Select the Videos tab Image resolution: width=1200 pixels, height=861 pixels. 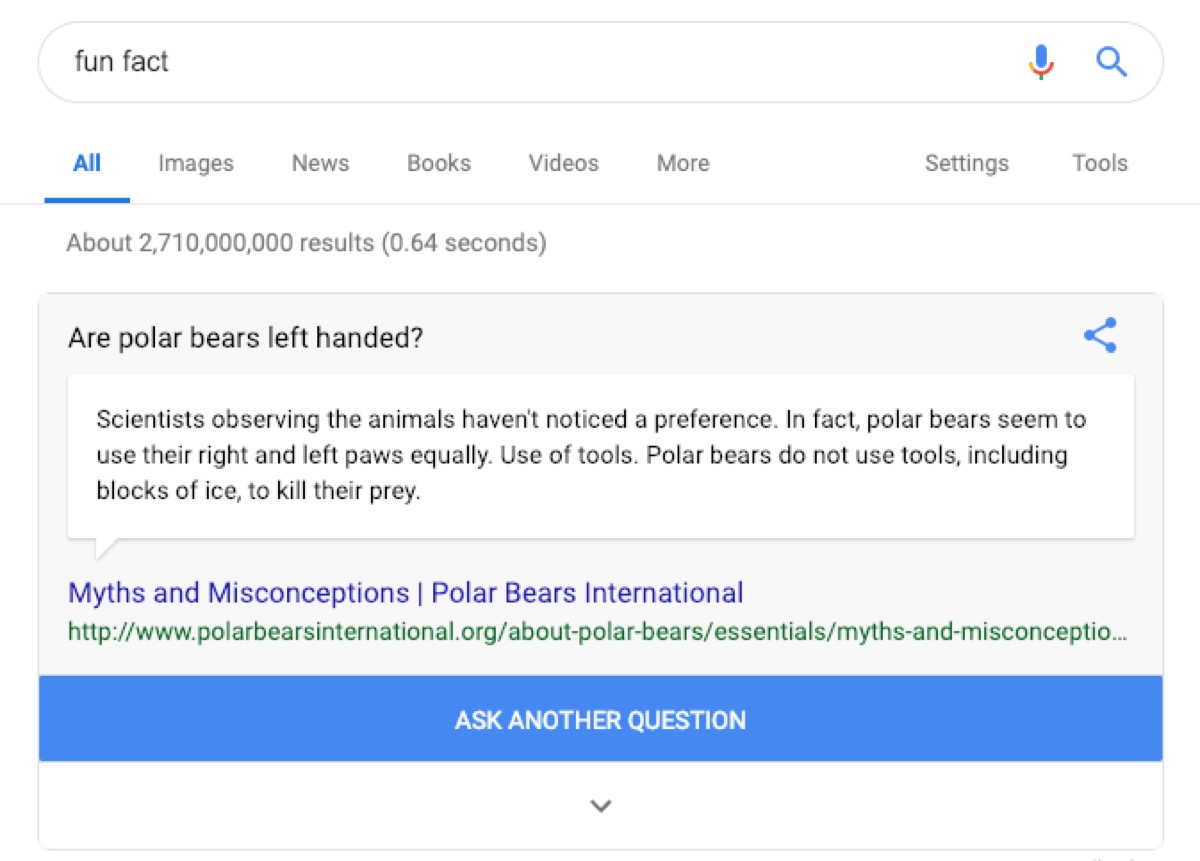click(x=562, y=163)
